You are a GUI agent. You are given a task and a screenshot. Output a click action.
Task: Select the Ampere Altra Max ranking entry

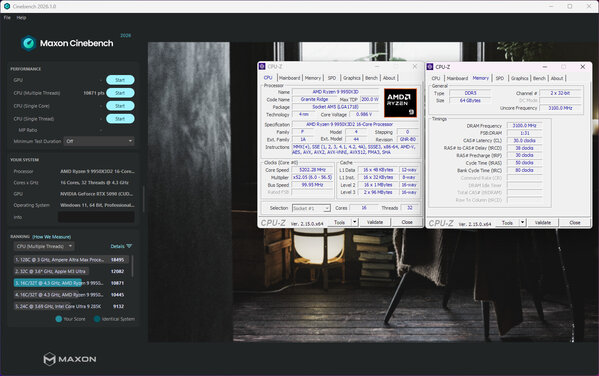pyautogui.click(x=71, y=260)
